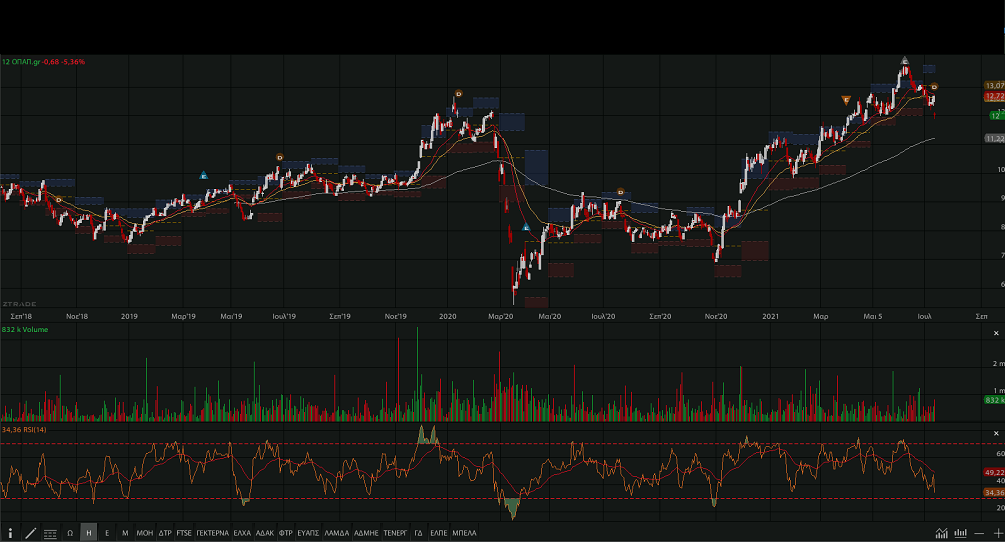Open the info panel icon
The width and height of the screenshot is (1005, 542).
(x=10, y=533)
